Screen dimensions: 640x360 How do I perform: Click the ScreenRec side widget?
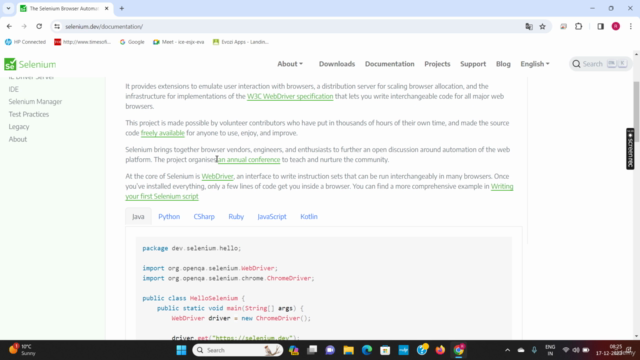tap(630, 149)
